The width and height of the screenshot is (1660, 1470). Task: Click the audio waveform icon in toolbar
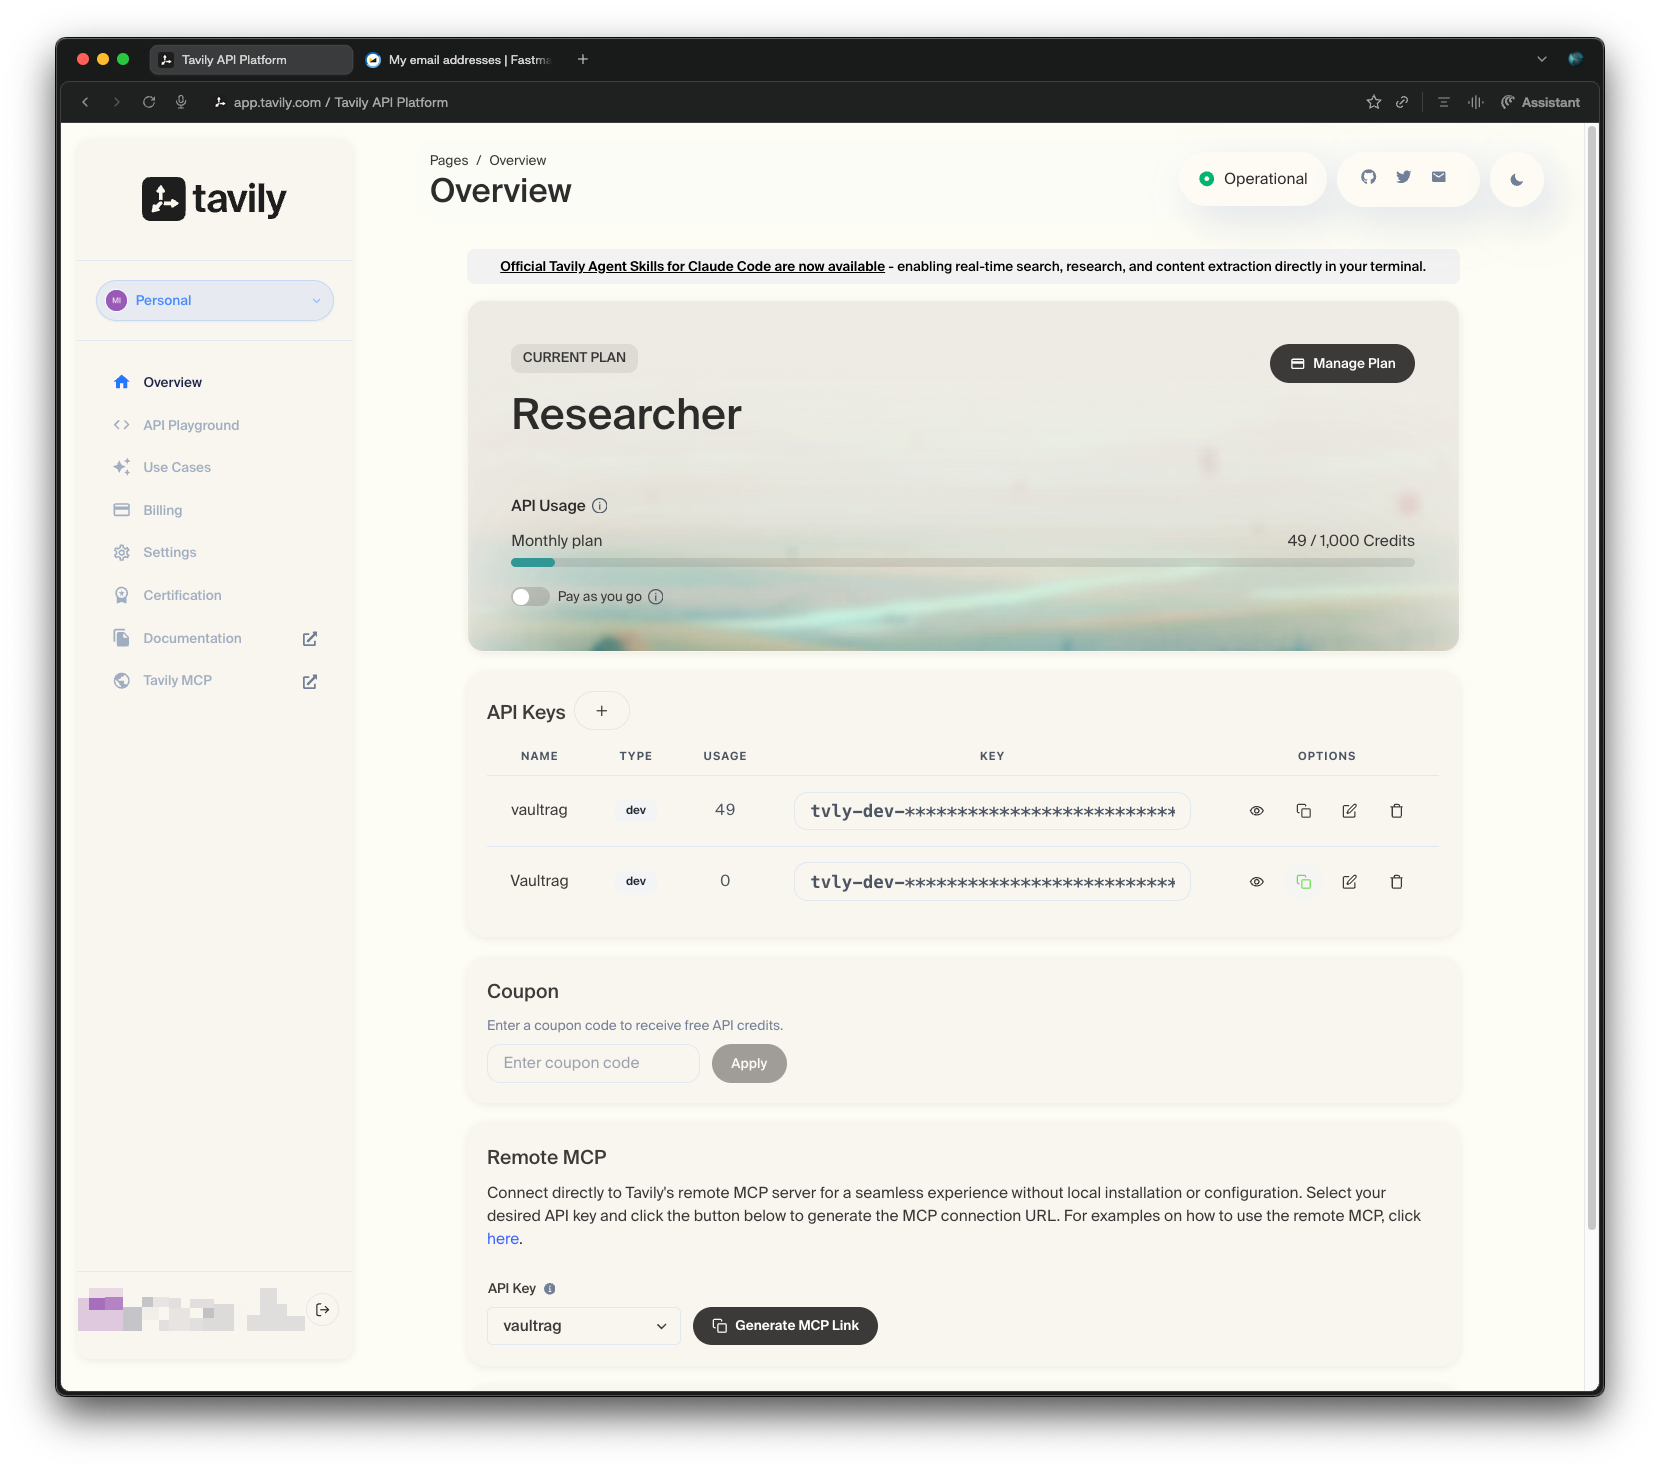coord(1475,102)
